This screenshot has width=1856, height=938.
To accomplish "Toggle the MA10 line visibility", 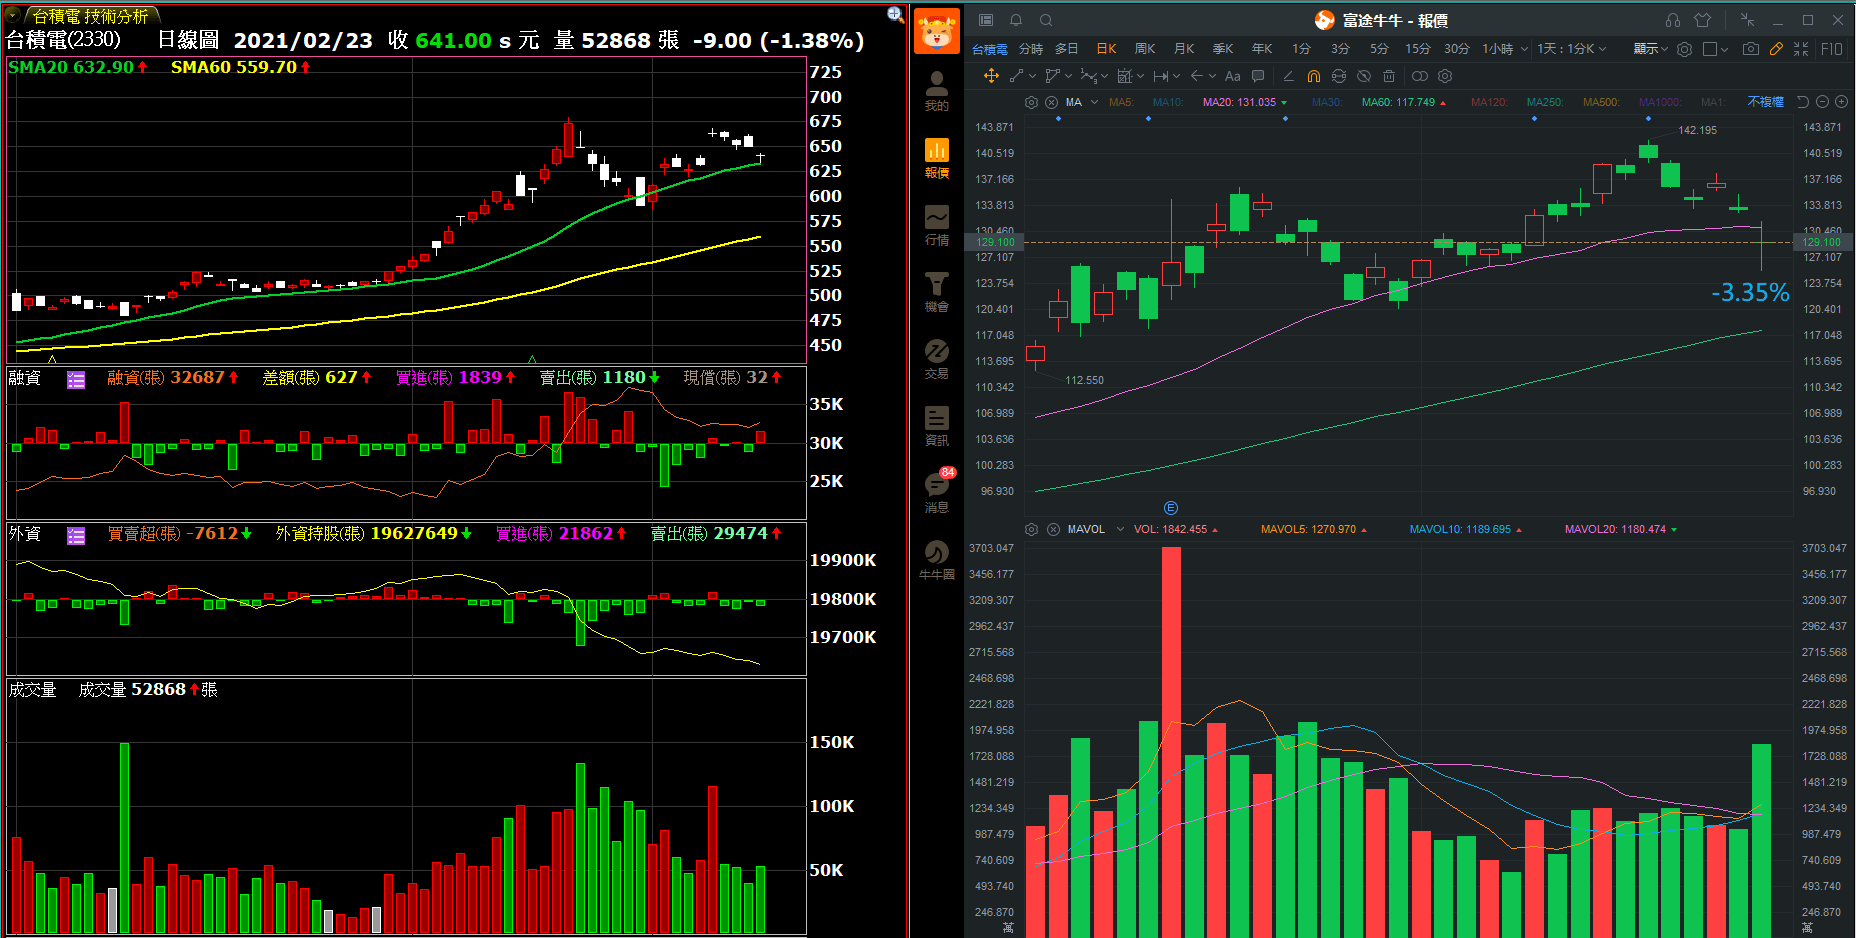I will pos(1168,102).
